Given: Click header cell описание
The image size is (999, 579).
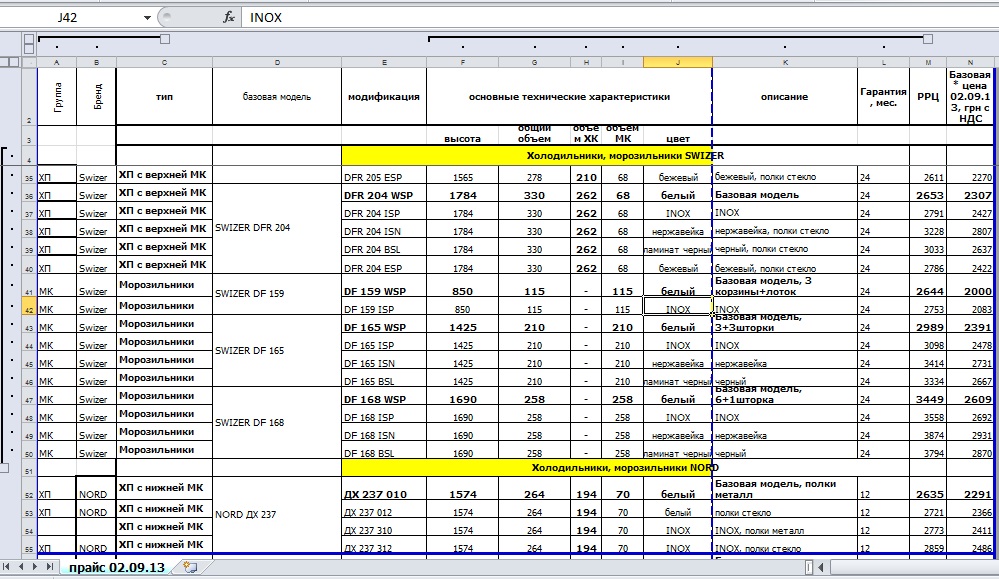Looking at the screenshot, I should pyautogui.click(x=785, y=97).
